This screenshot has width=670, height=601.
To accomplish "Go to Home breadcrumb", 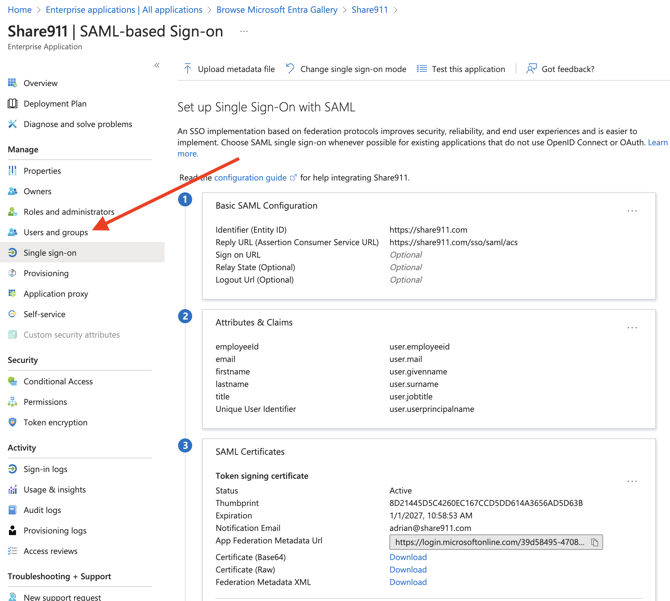I will 20,9.
